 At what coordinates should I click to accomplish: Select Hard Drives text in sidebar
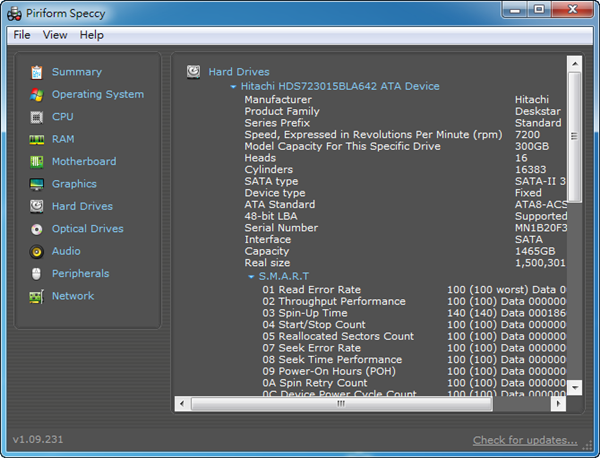point(82,206)
